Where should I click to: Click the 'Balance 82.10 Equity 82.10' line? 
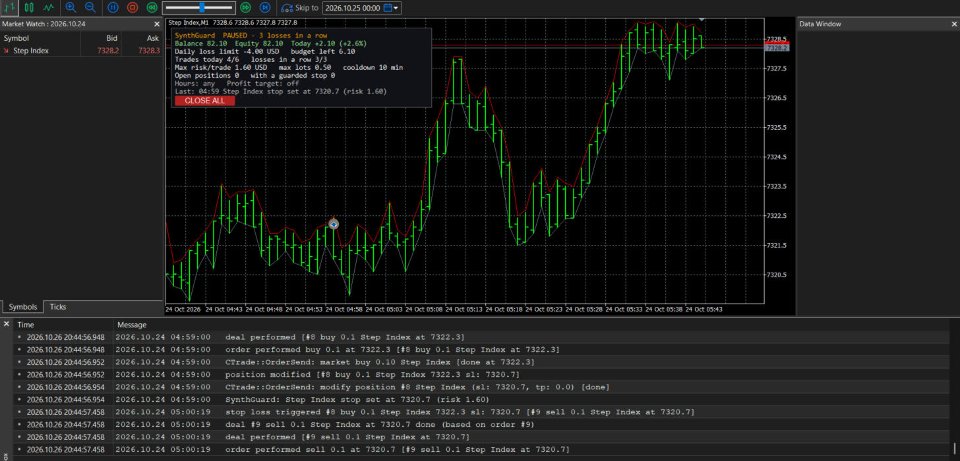point(270,44)
